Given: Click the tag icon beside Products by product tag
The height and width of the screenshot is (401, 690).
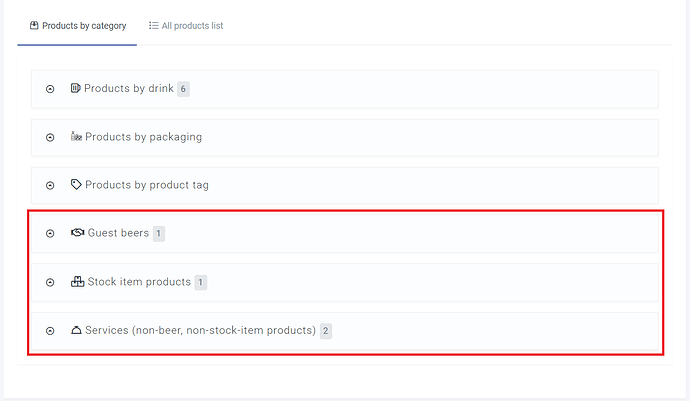Looking at the screenshot, I should [x=76, y=185].
